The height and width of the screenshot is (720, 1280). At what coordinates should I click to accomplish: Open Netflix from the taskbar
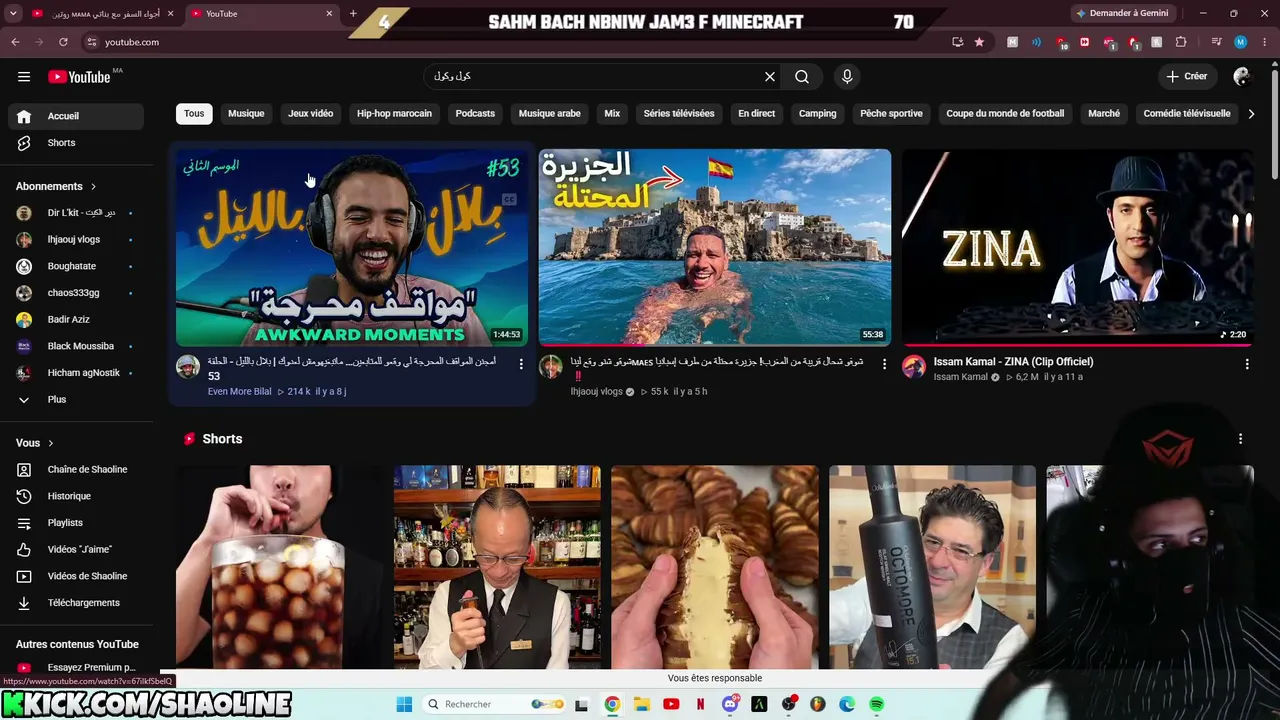click(x=700, y=705)
